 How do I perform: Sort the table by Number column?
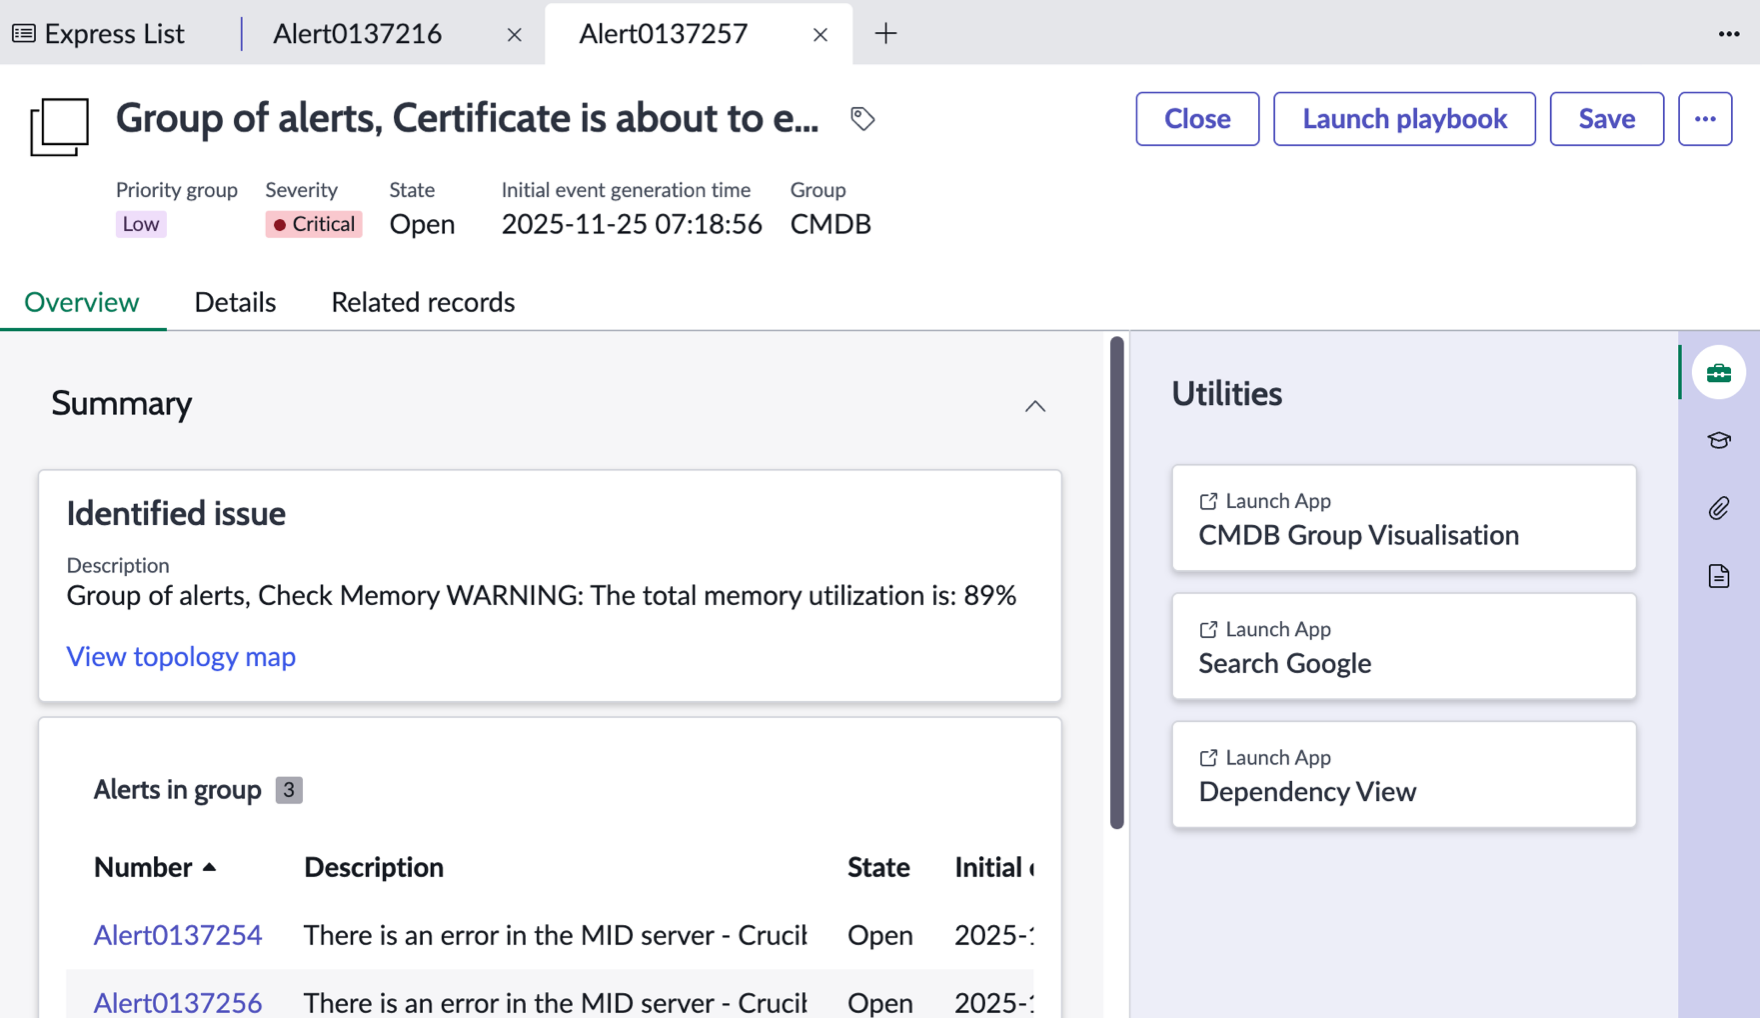point(155,867)
